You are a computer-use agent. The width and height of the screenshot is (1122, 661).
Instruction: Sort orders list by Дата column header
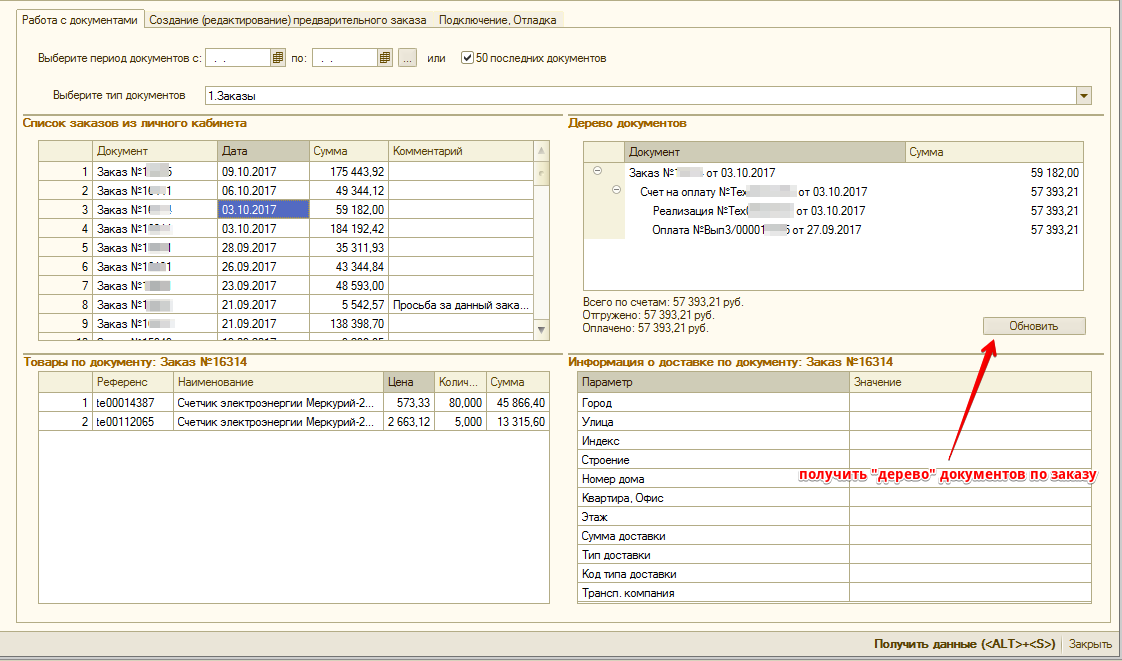(262, 151)
